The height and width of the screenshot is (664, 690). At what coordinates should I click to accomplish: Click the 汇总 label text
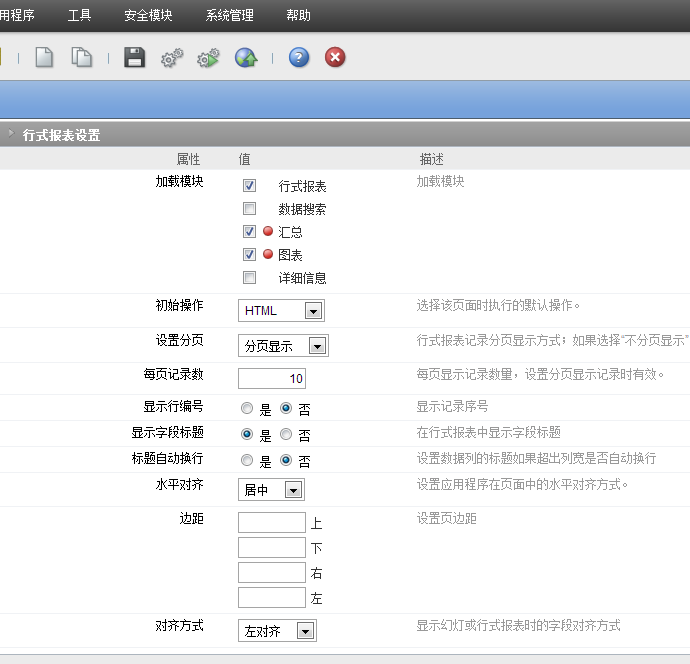290,232
